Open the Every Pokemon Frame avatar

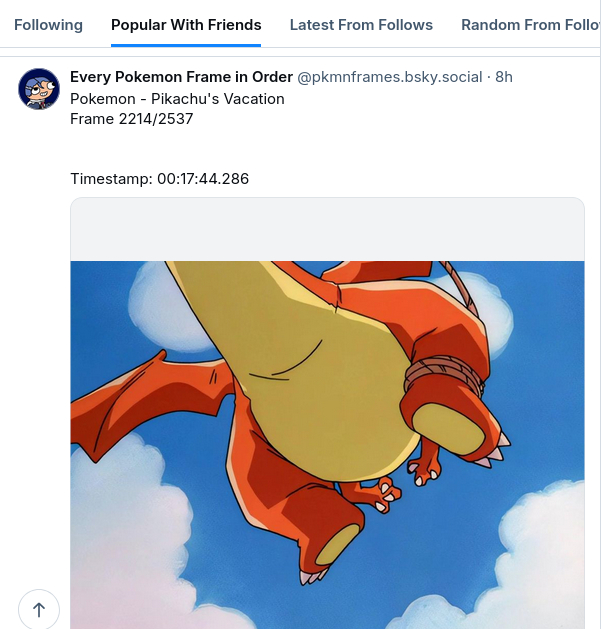click(39, 89)
